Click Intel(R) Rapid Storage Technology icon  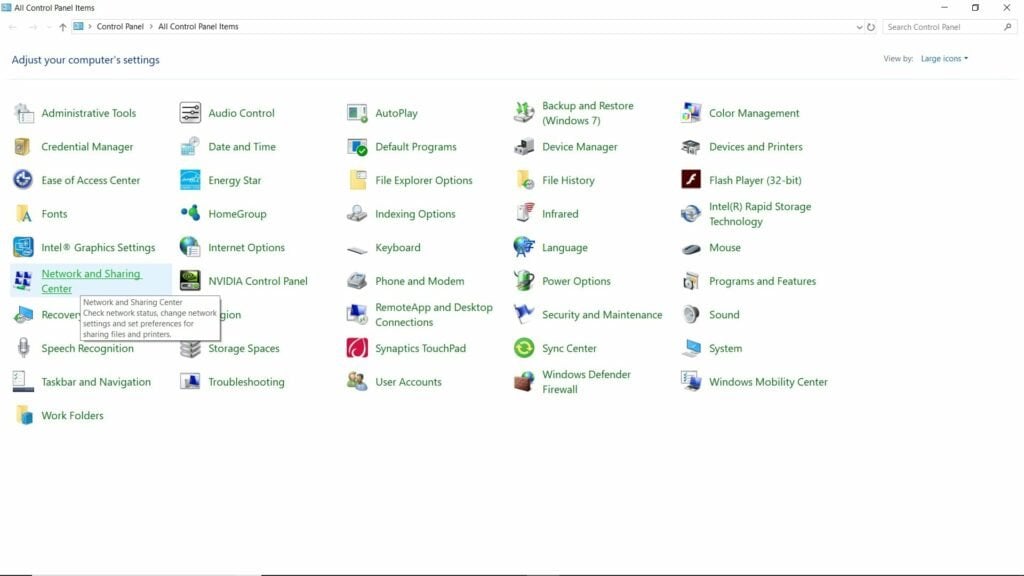click(691, 214)
